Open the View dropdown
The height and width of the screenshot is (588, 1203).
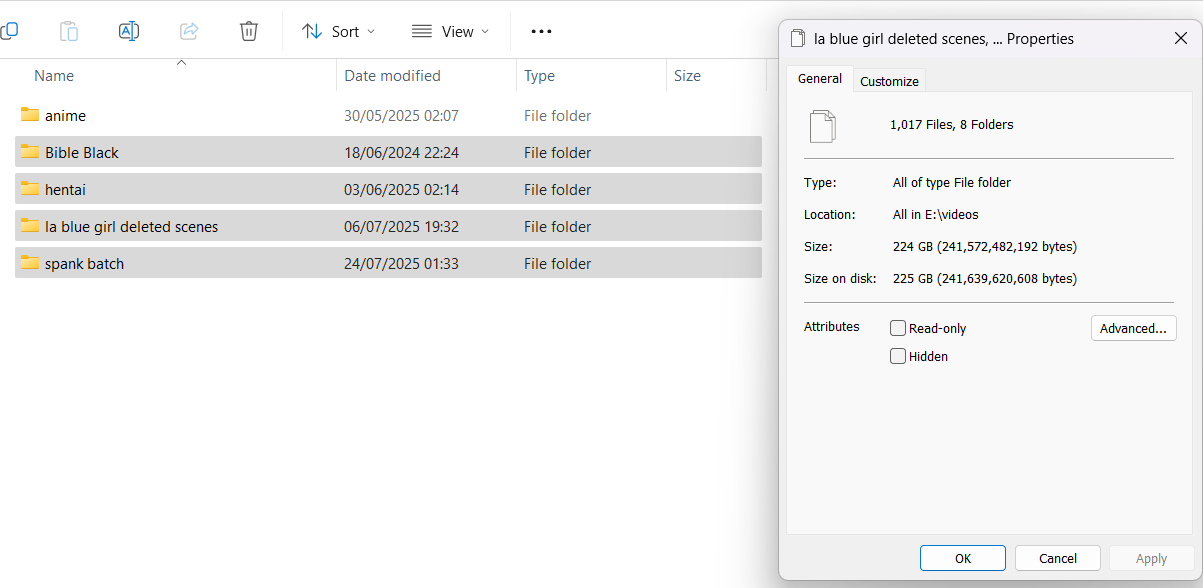tap(451, 31)
